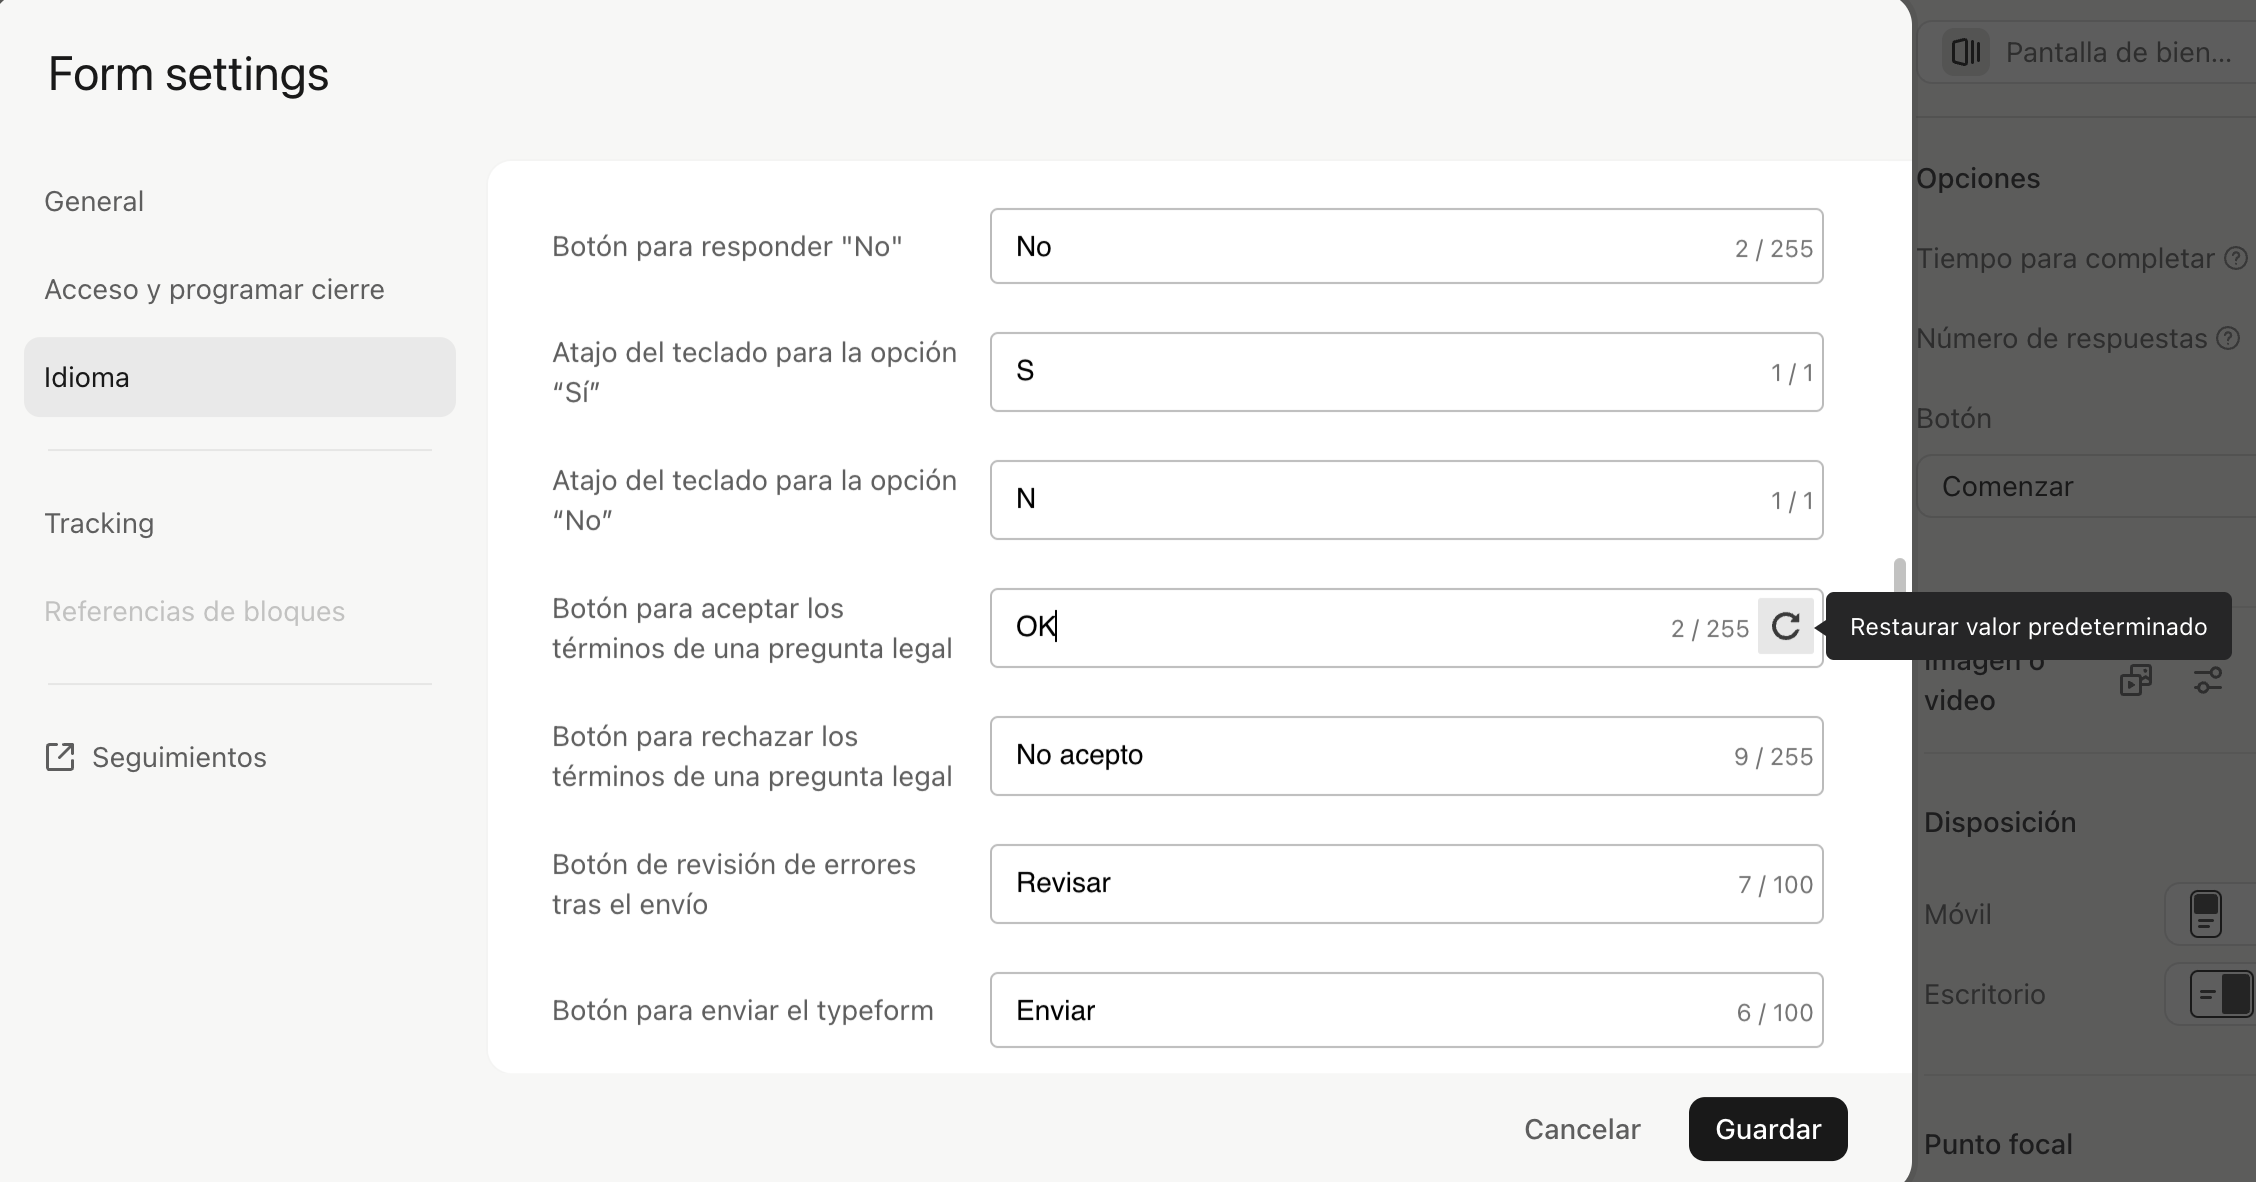Click the 'Botón para enviar el typeform' label
The image size is (2256, 1182).
pyautogui.click(x=743, y=1010)
